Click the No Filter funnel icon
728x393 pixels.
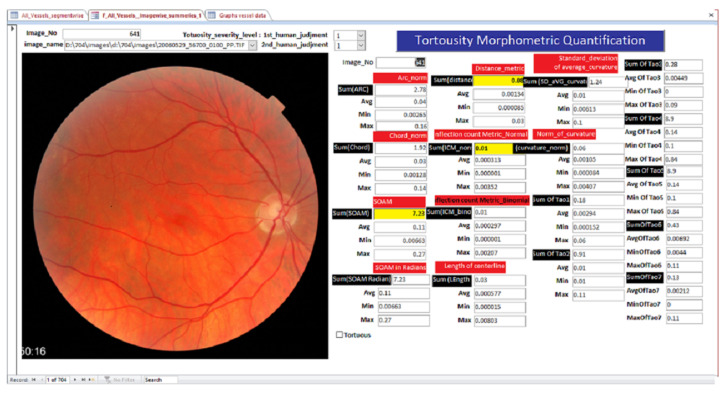click(107, 380)
